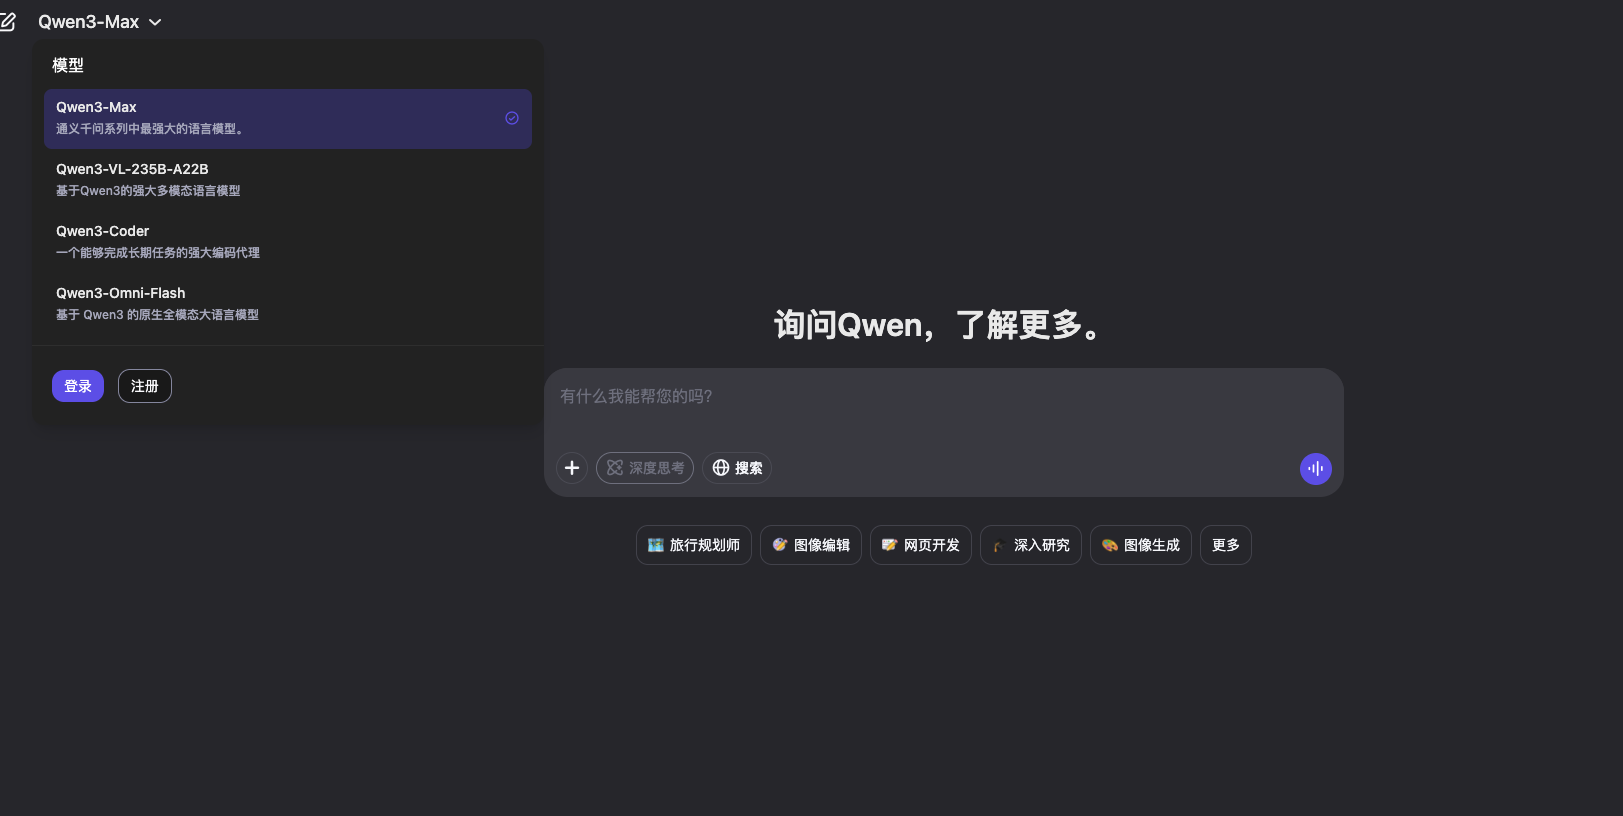Open the 图像生成 image generation shortcut
The image size is (1623, 816).
tap(1141, 545)
